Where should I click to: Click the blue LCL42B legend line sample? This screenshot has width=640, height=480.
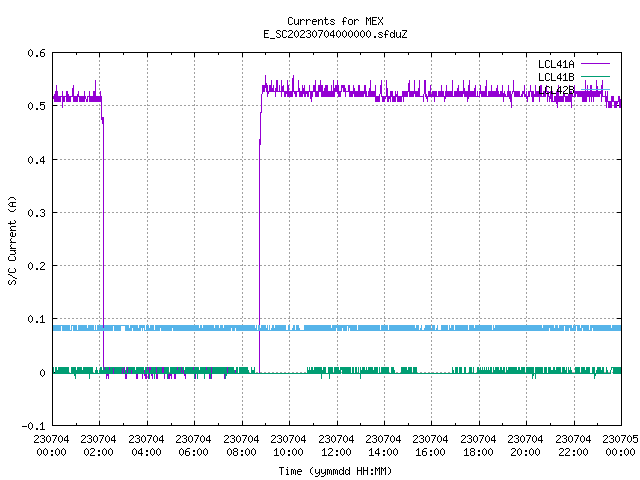[x=595, y=89]
